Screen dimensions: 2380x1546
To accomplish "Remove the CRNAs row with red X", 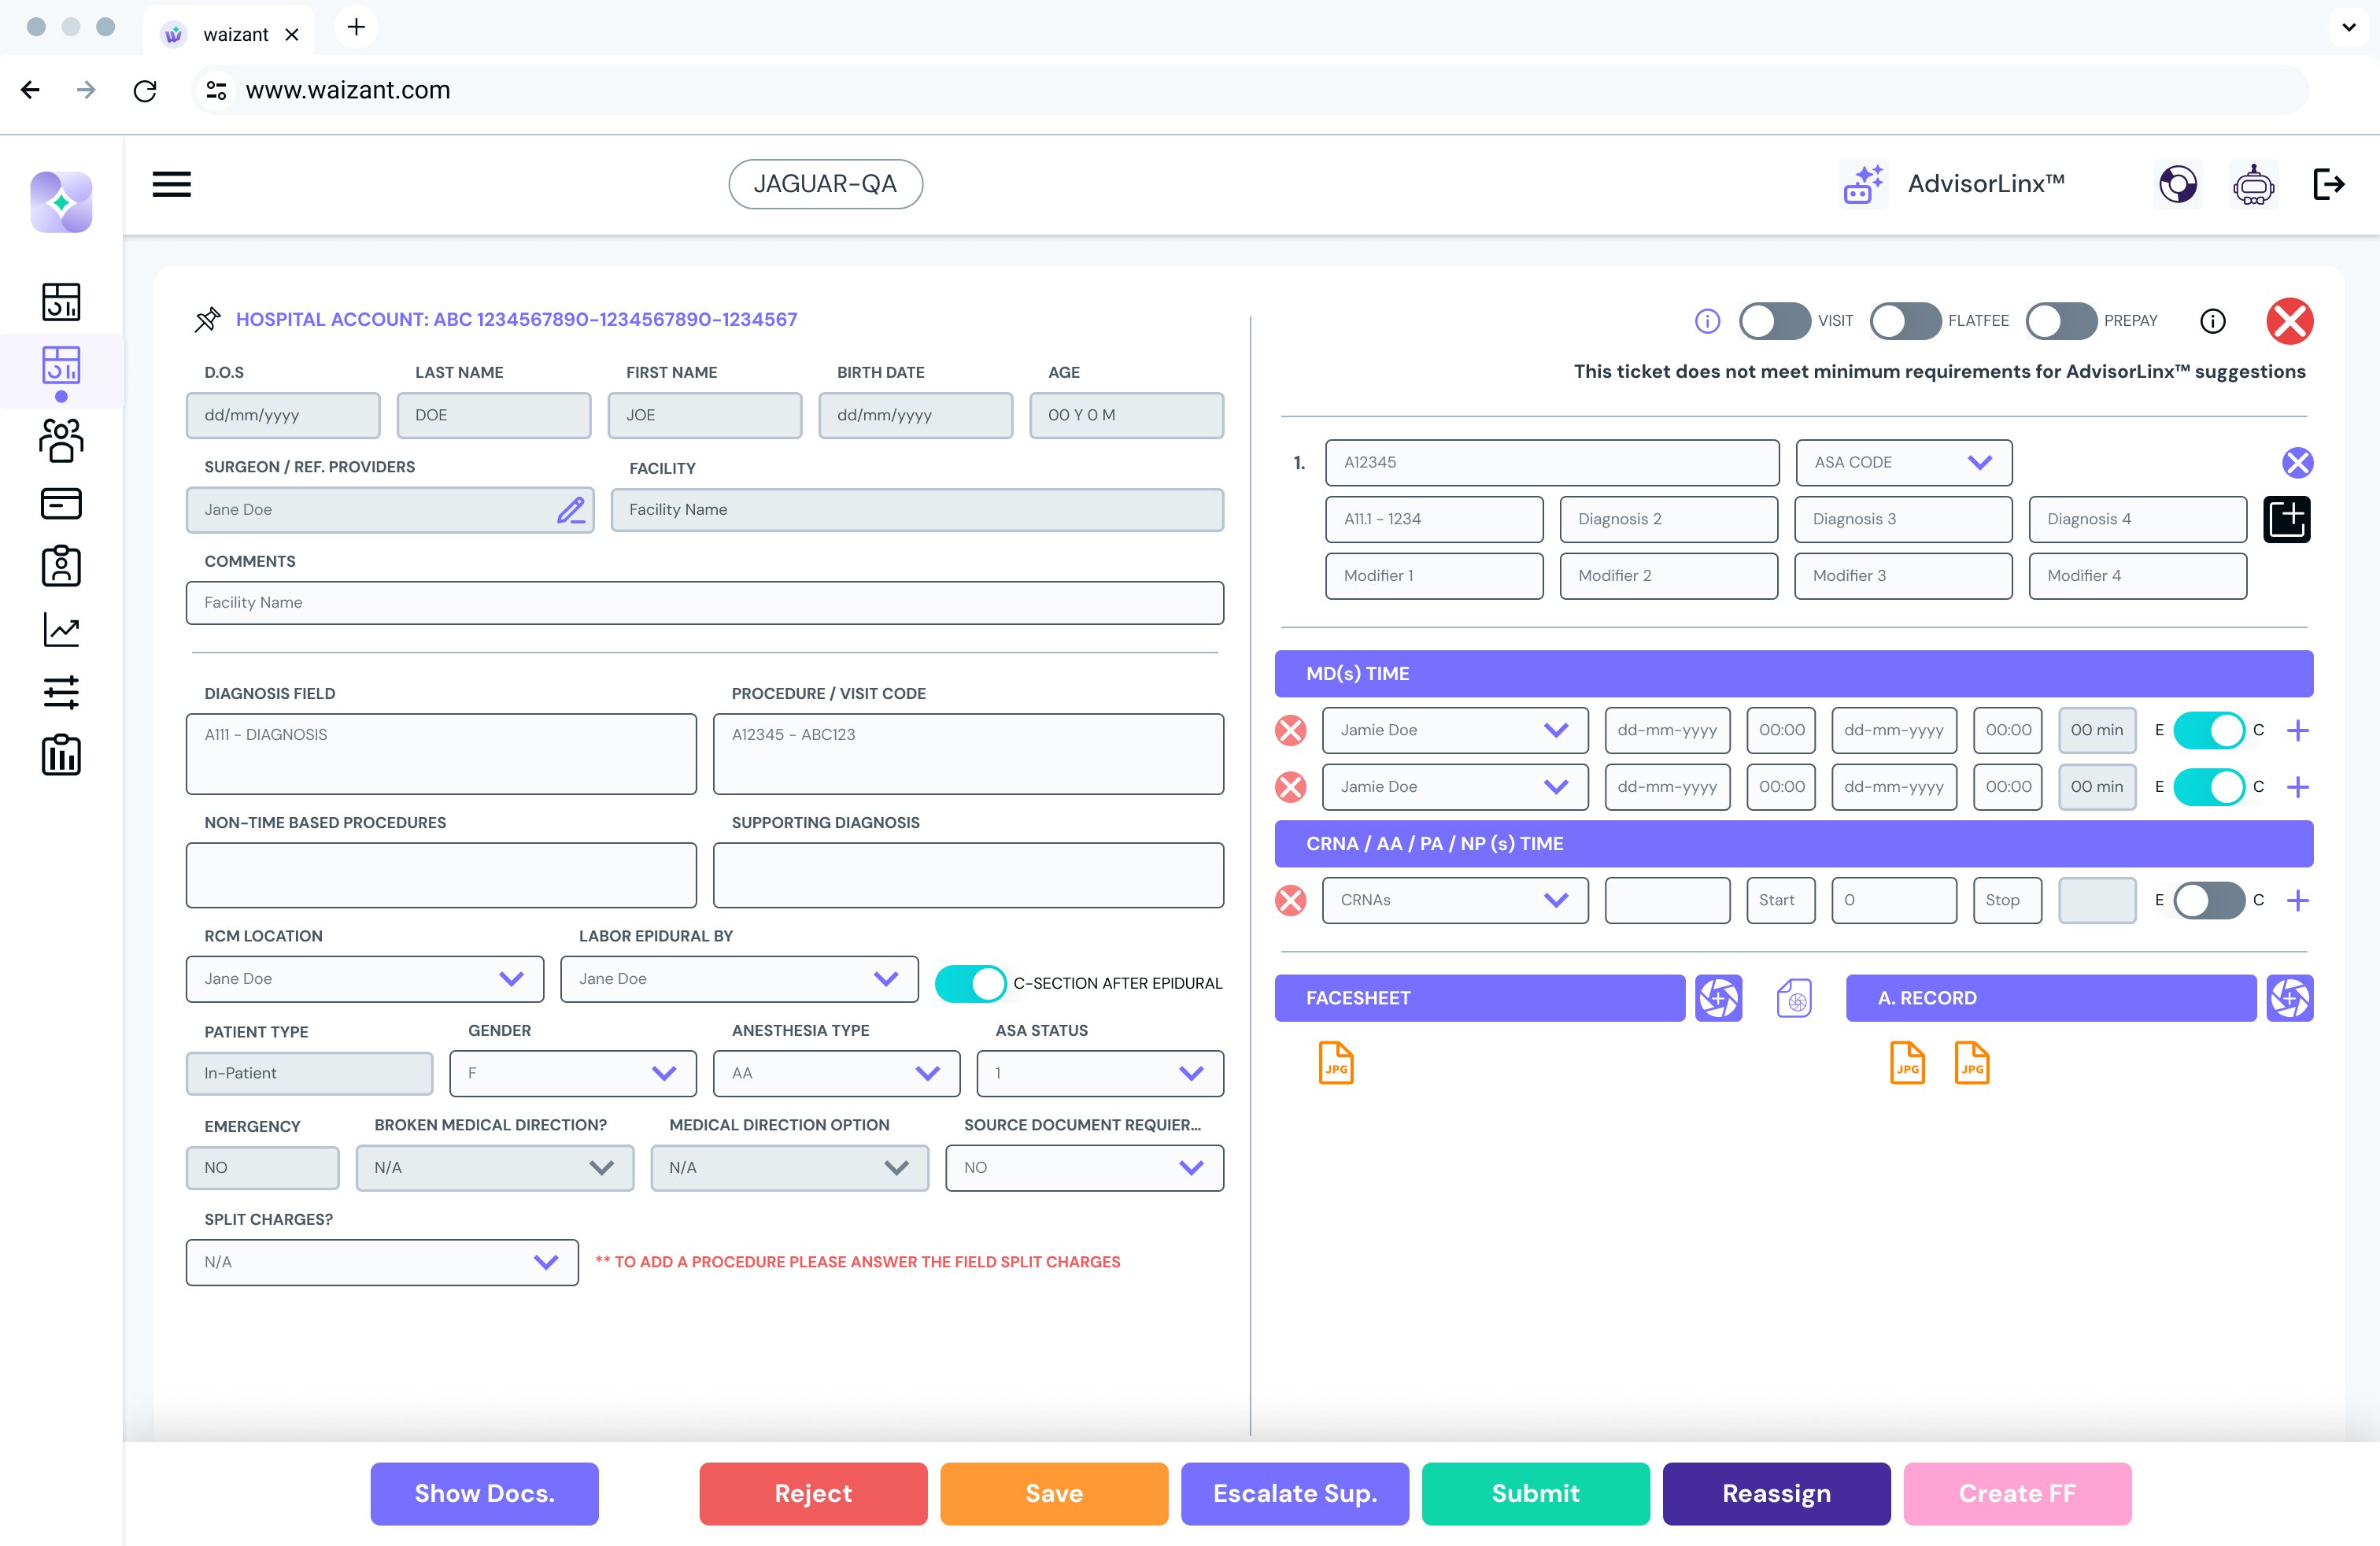I will [1291, 900].
